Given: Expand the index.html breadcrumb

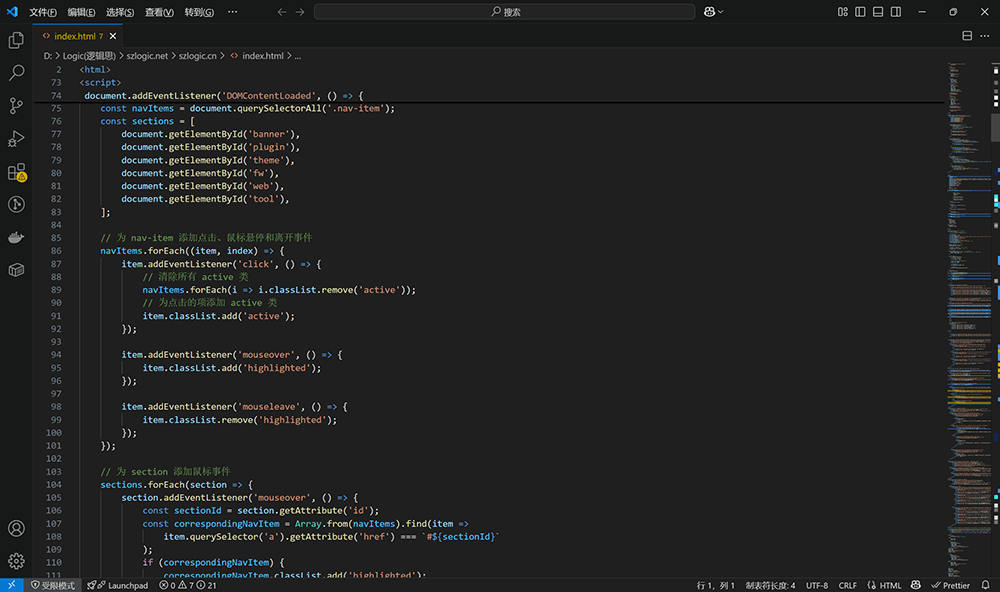Looking at the screenshot, I should [x=257, y=56].
